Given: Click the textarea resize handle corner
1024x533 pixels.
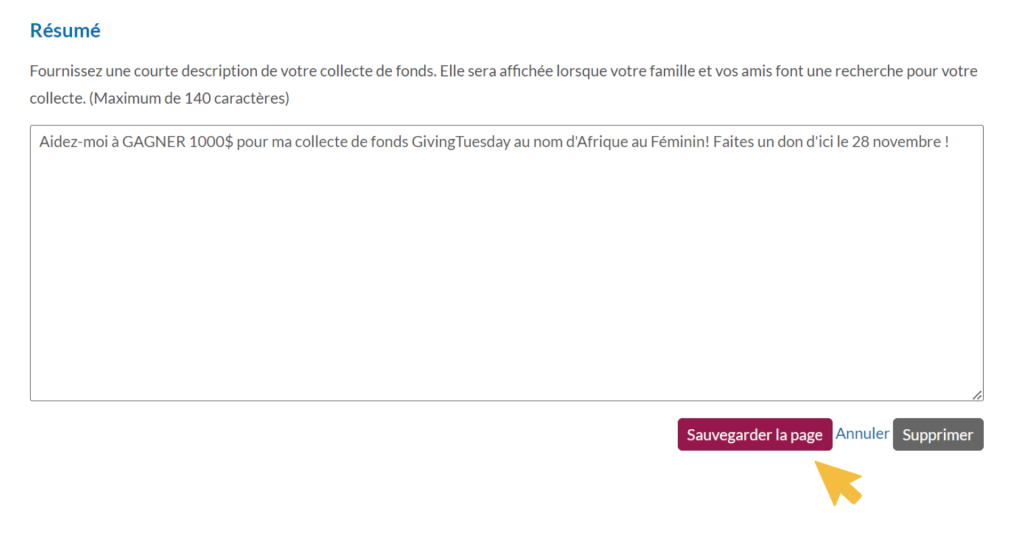Looking at the screenshot, I should tap(977, 395).
